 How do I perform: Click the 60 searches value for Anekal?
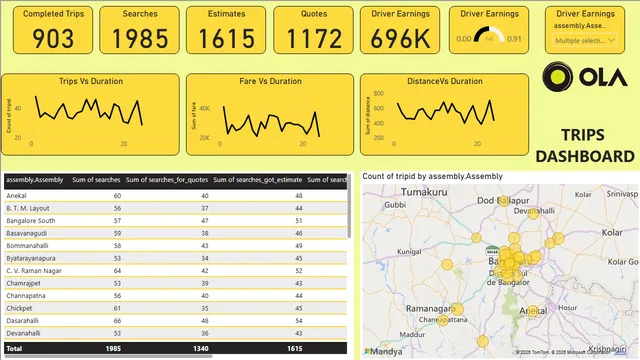tap(117, 196)
